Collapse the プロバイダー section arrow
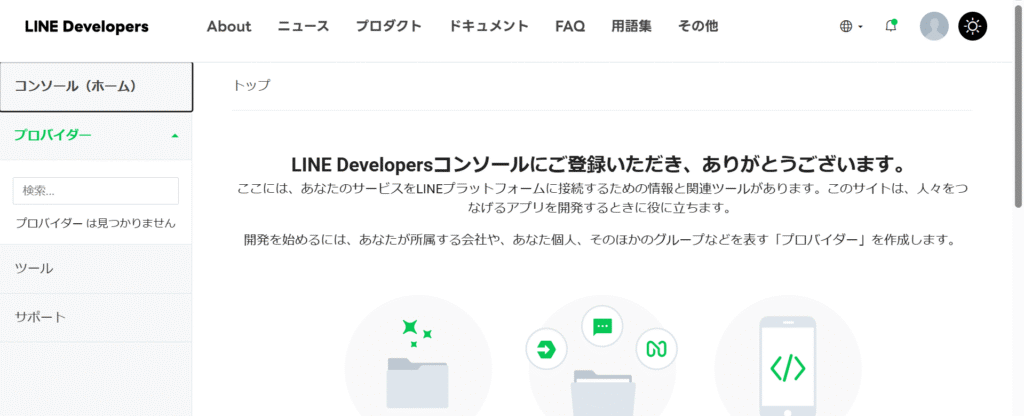Screen dimensions: 1024x416 tap(174, 136)
